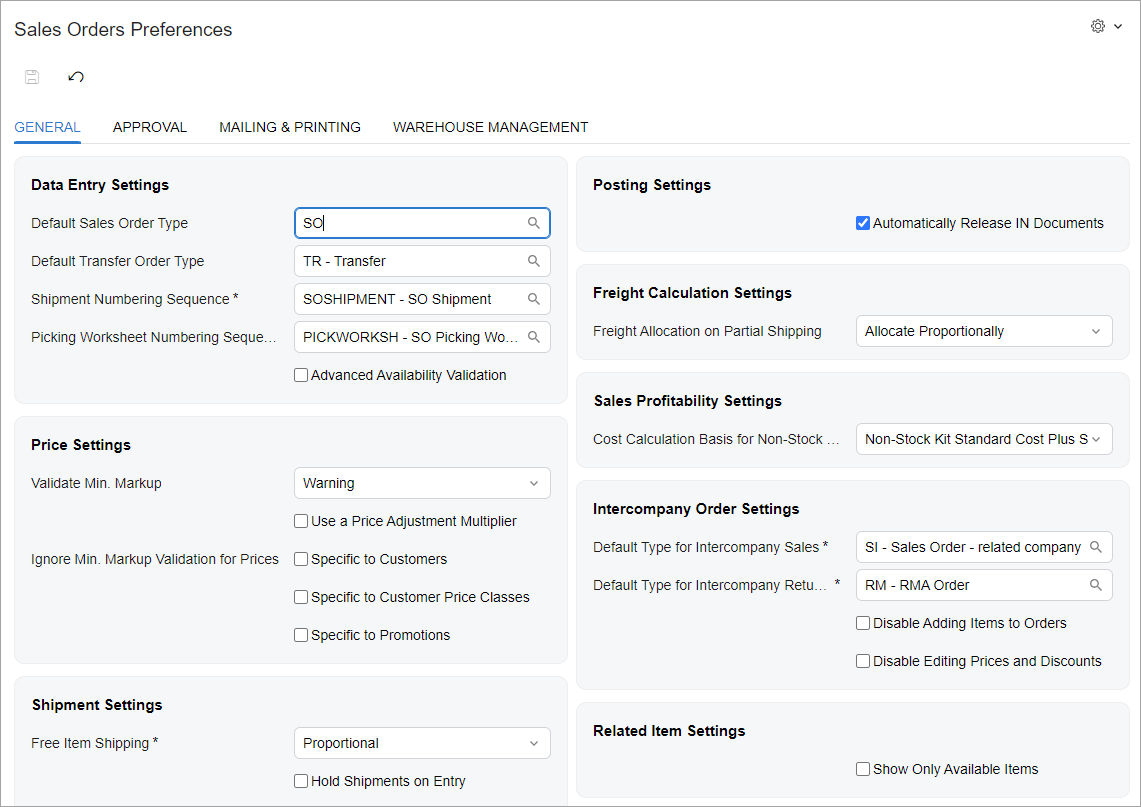This screenshot has height=807, width=1141.
Task: Open lookup for Shipment Numbering Sequence
Action: pos(534,299)
